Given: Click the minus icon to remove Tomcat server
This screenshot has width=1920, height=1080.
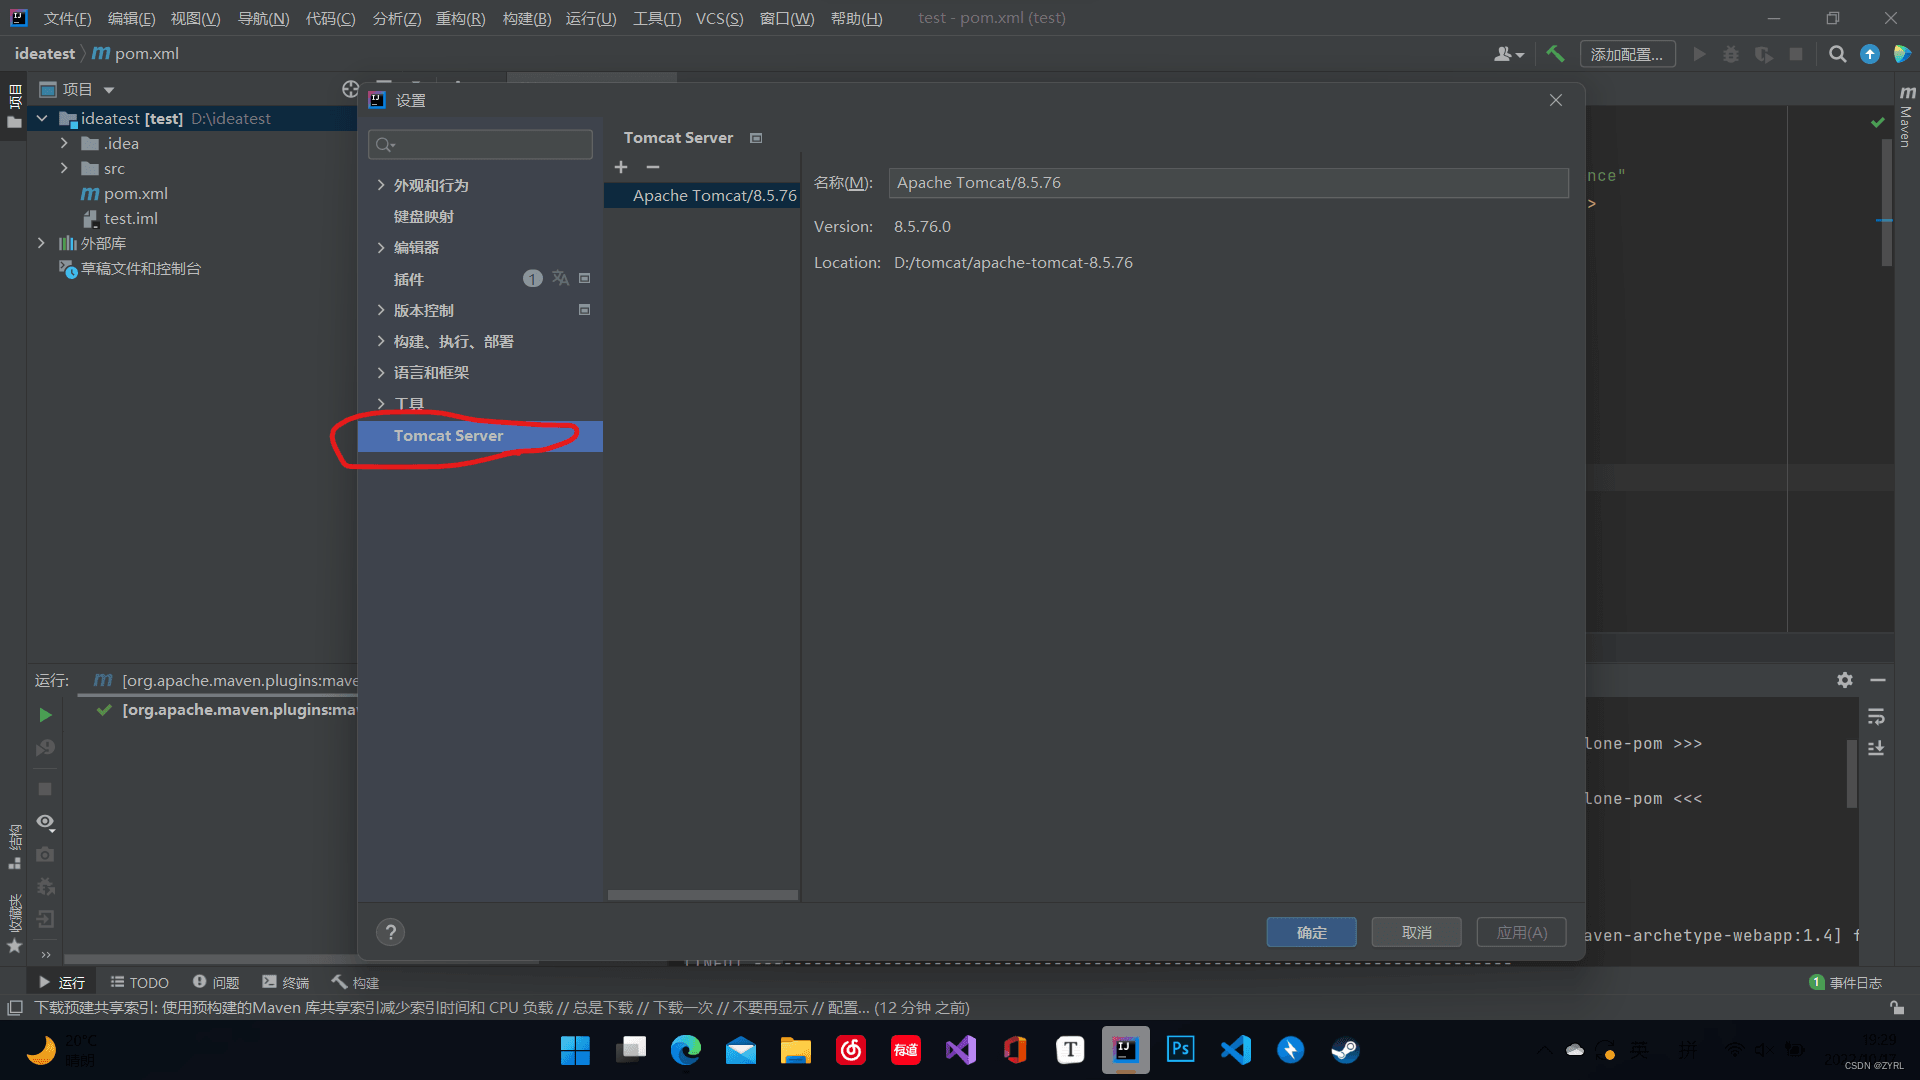Looking at the screenshot, I should tap(653, 167).
